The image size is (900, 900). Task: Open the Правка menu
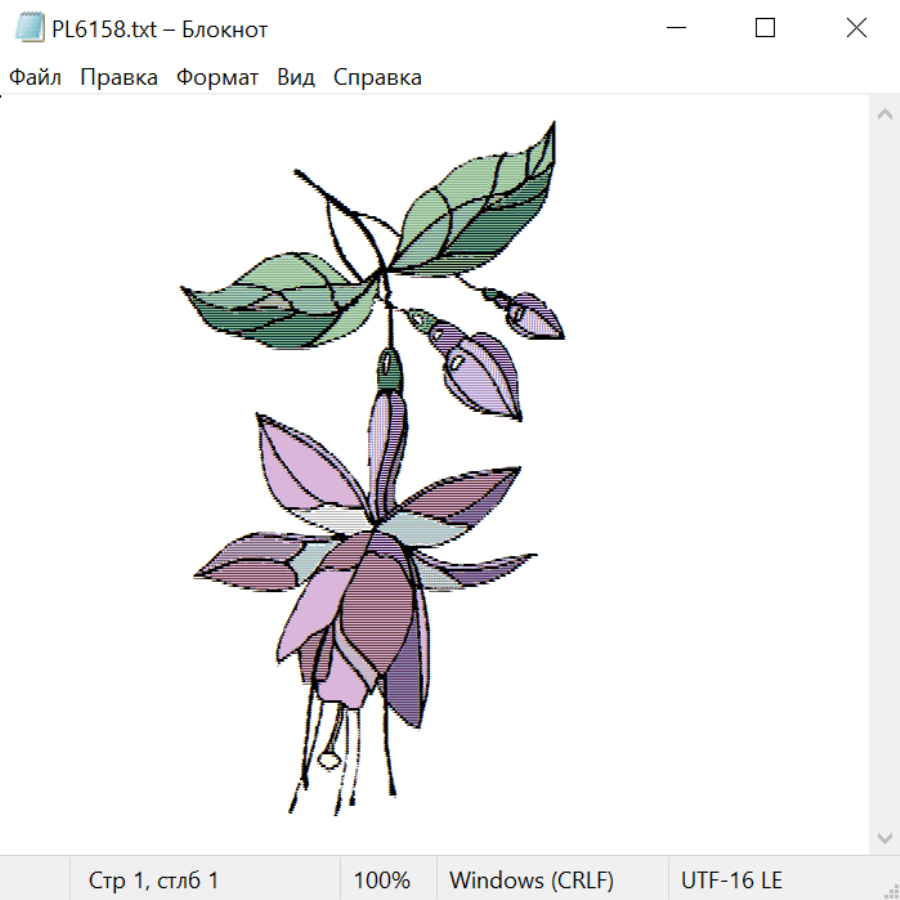(118, 77)
